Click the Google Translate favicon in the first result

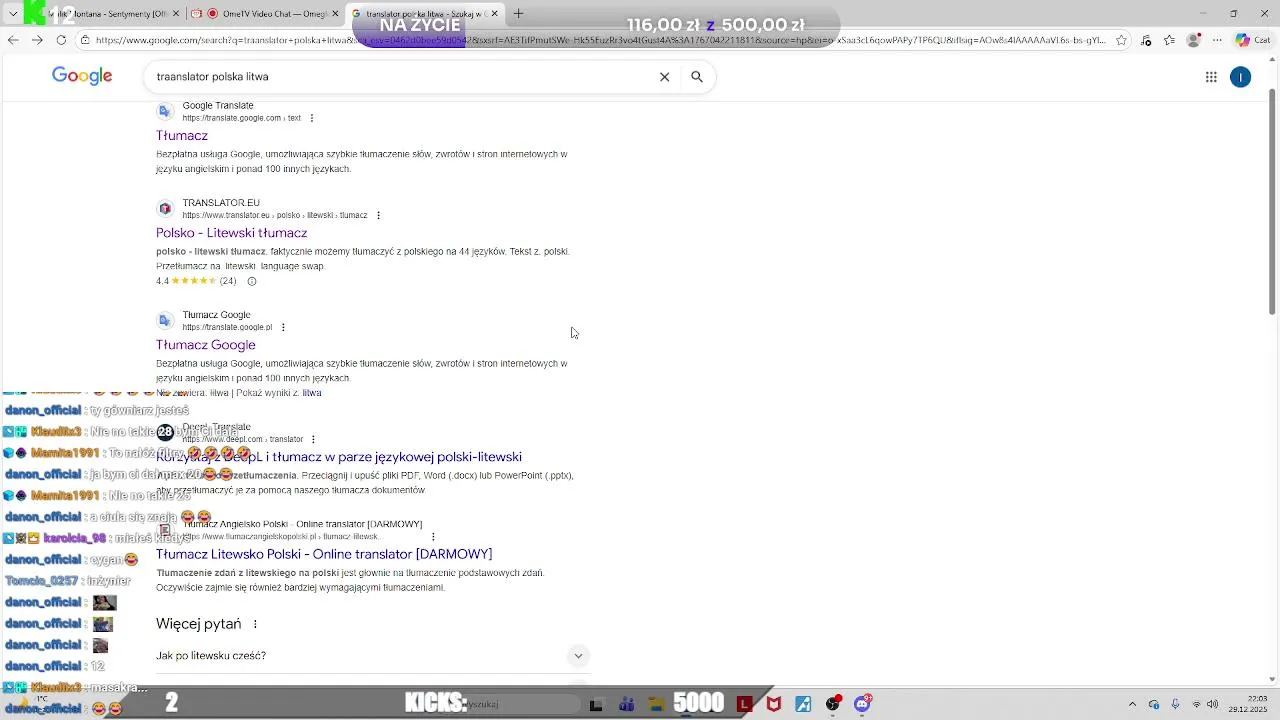pos(165,111)
